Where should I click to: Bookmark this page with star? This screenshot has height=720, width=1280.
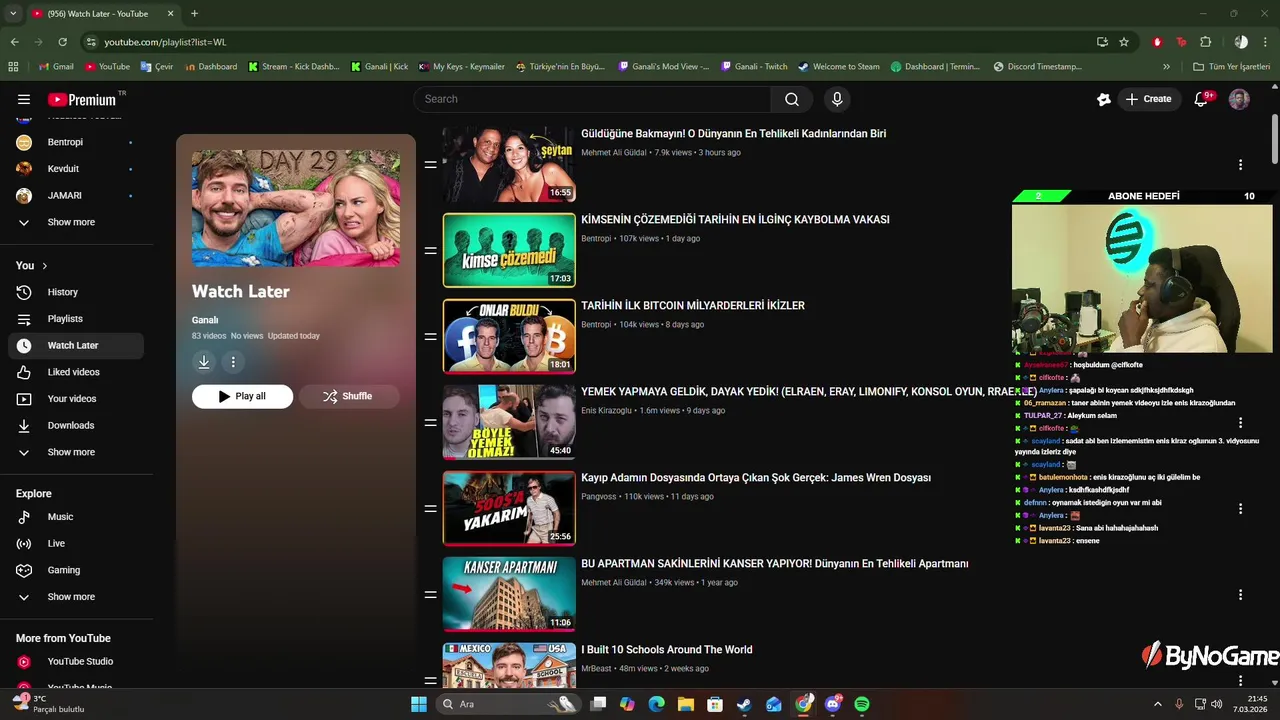(x=1124, y=42)
